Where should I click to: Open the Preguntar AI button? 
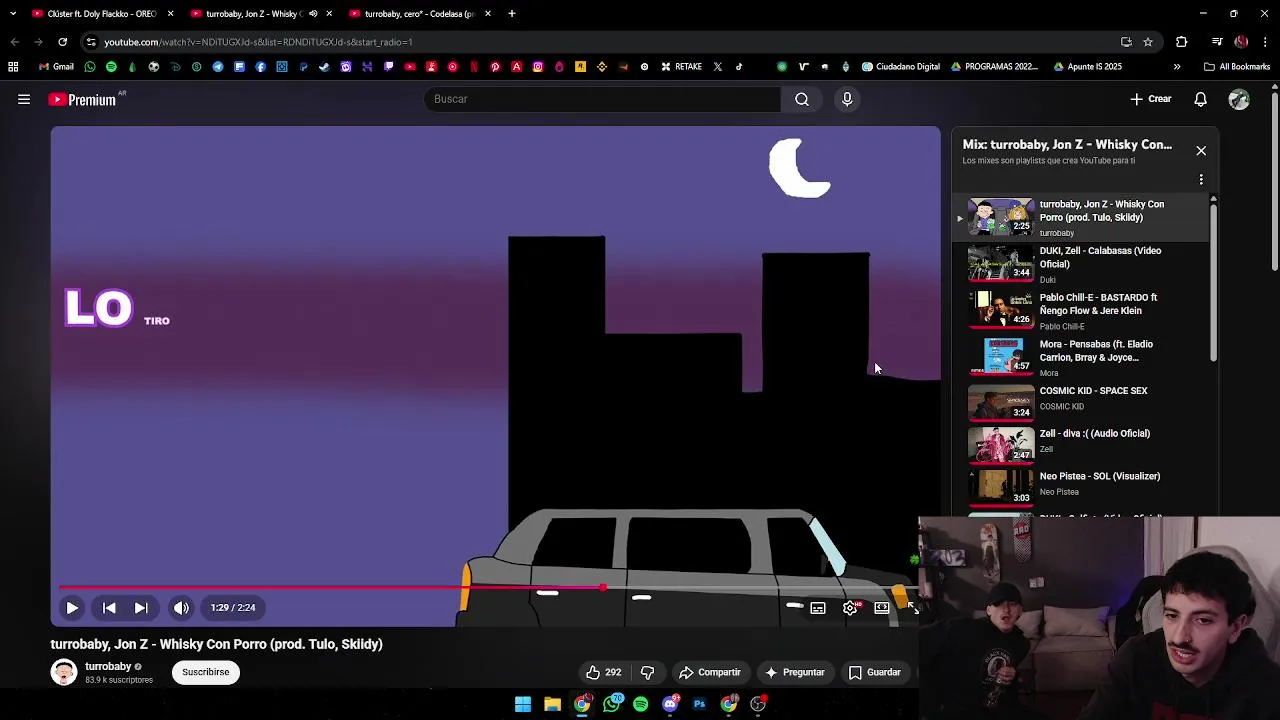pyautogui.click(x=795, y=672)
